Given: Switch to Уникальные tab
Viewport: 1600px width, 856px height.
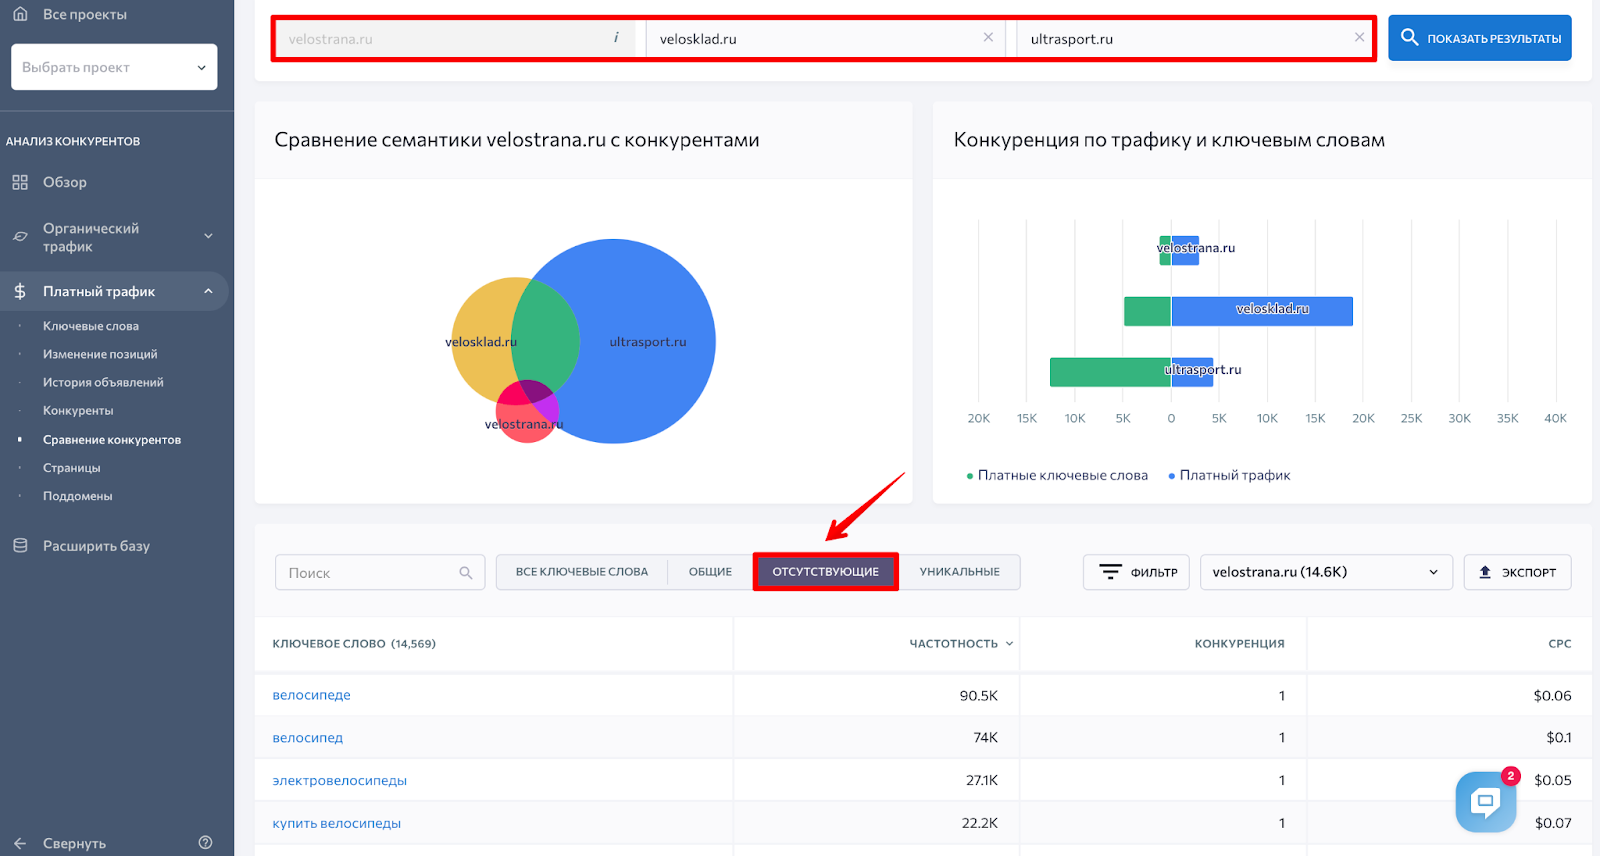Looking at the screenshot, I should coord(960,572).
